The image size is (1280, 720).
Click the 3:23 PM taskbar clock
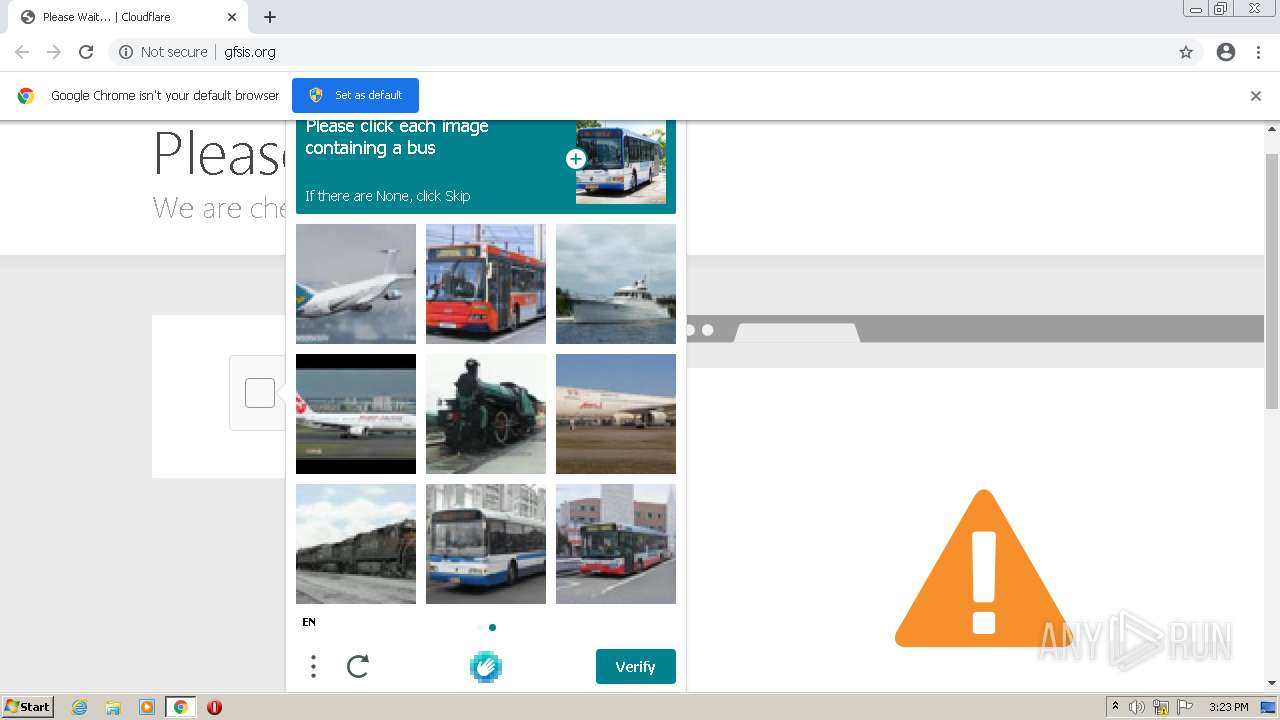click(x=1229, y=707)
